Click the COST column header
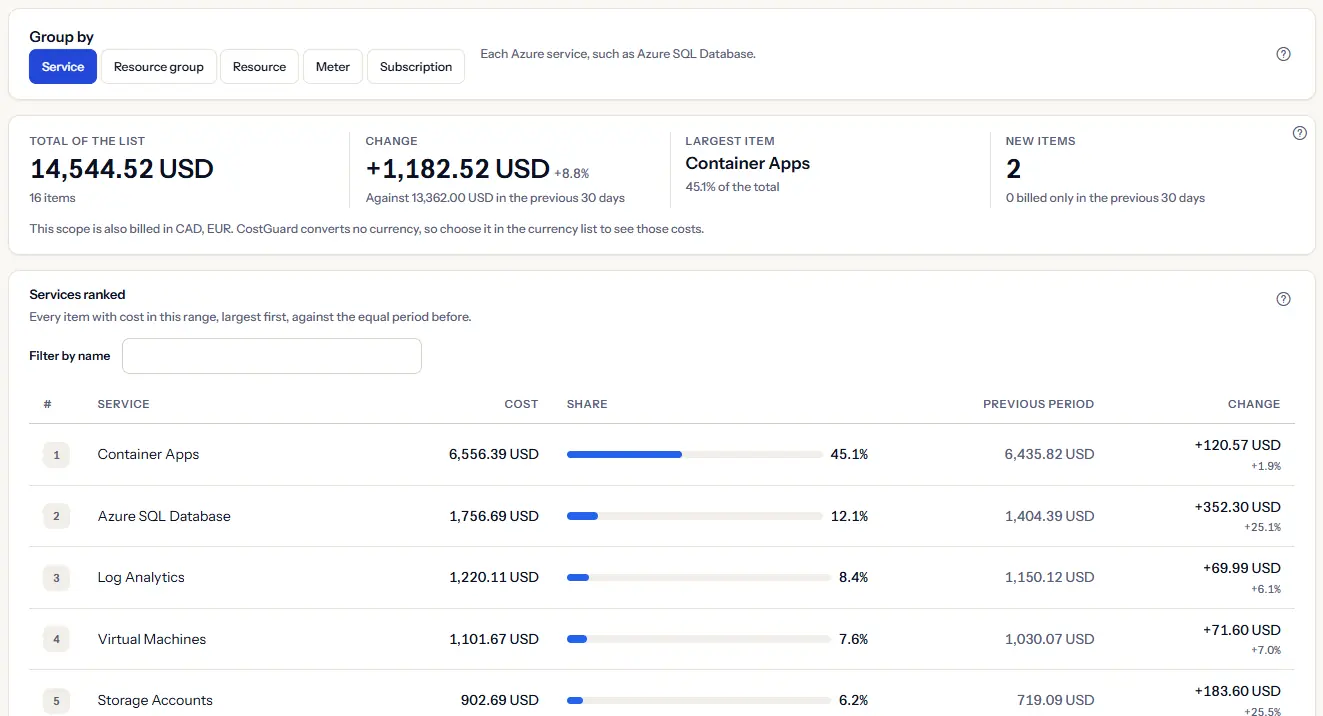 (521, 404)
